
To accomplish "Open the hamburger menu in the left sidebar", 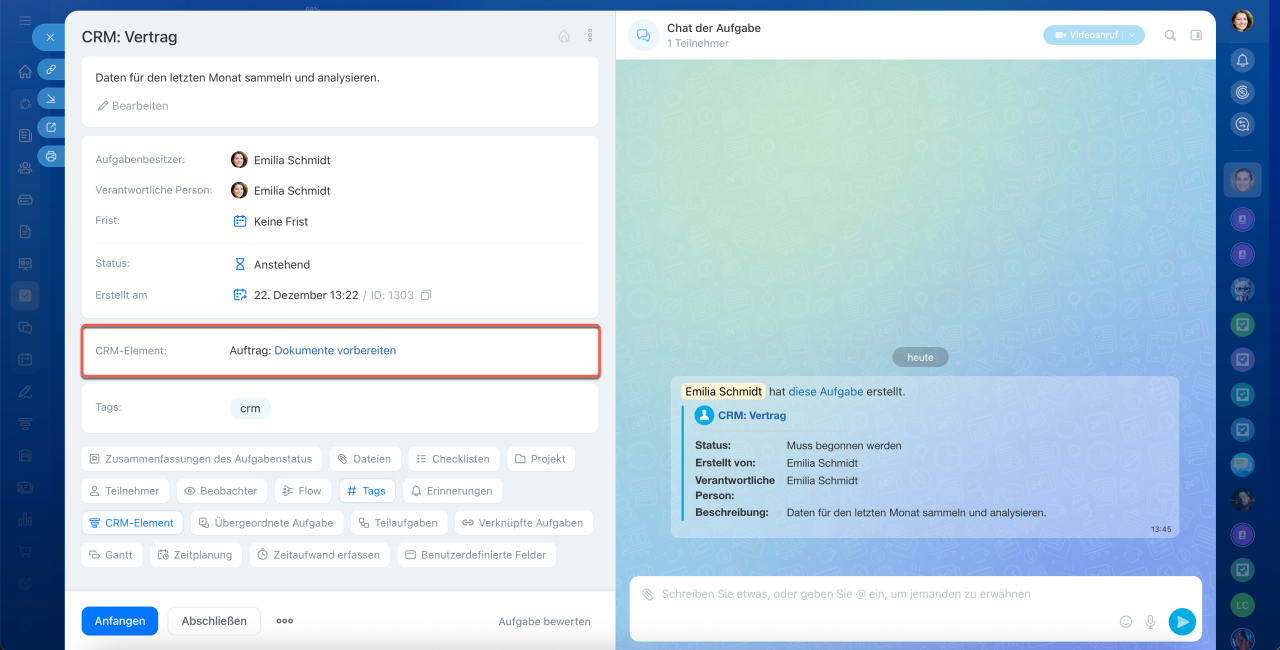I will point(25,21).
